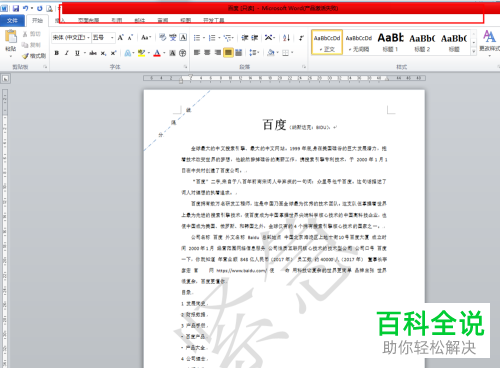Image resolution: width=500 pixels, height=368 pixels.
Task: Select the Format Painter (格式刷)
Action: click(x=34, y=56)
